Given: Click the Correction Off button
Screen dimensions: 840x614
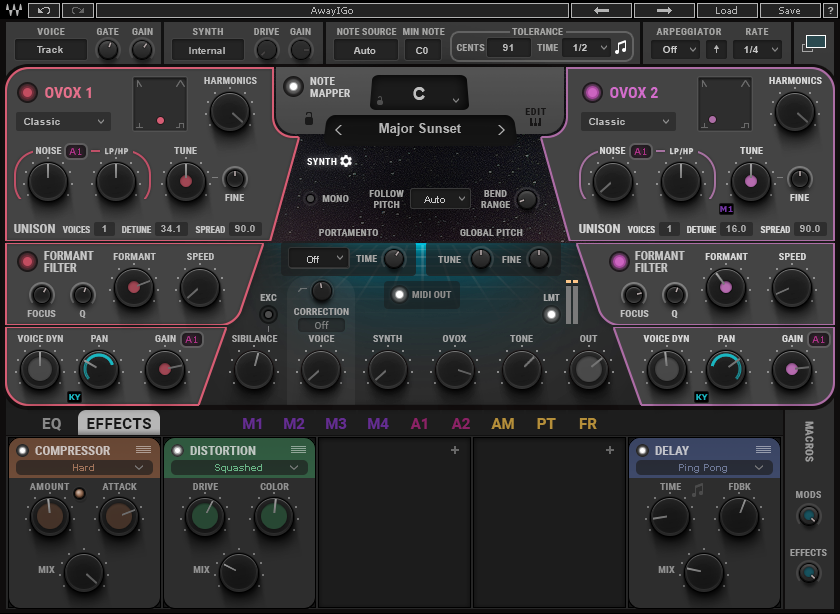Looking at the screenshot, I should point(321,325).
